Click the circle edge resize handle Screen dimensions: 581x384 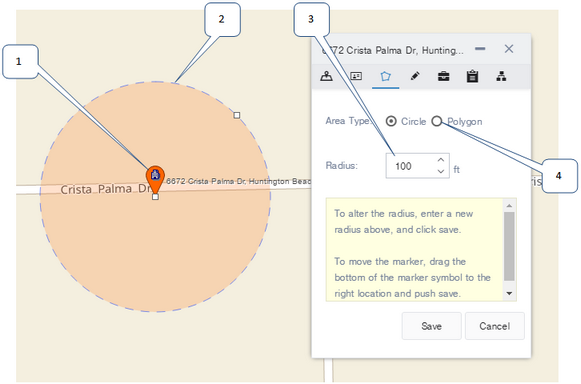tap(237, 115)
